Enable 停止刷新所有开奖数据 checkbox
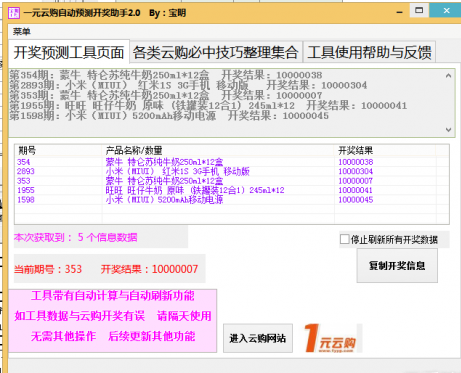The width and height of the screenshot is (461, 373). pos(344,239)
